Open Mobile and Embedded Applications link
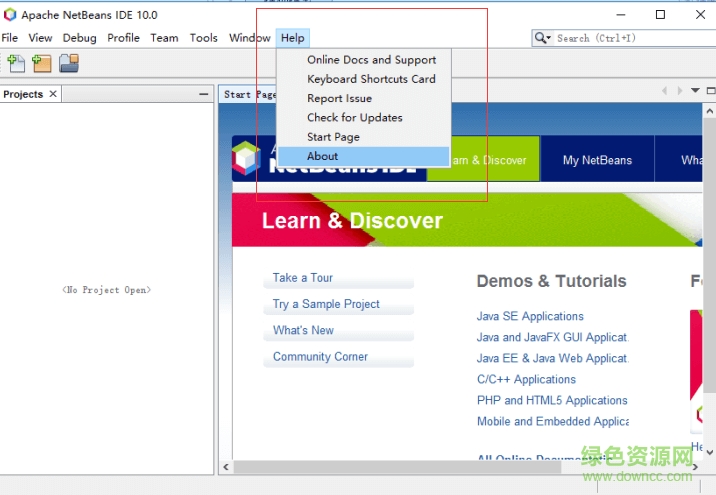The image size is (716, 495). tap(553, 421)
